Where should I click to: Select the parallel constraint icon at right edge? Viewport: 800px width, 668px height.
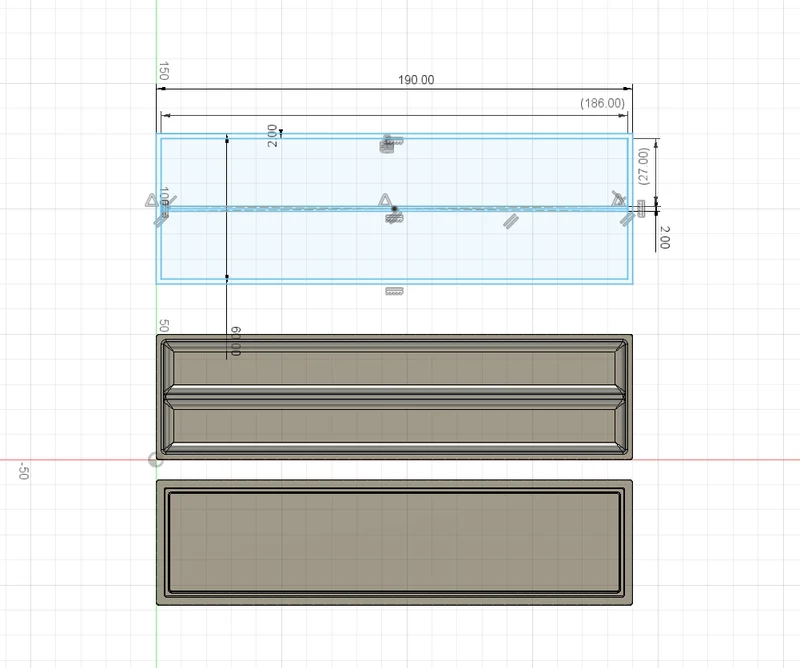click(627, 219)
